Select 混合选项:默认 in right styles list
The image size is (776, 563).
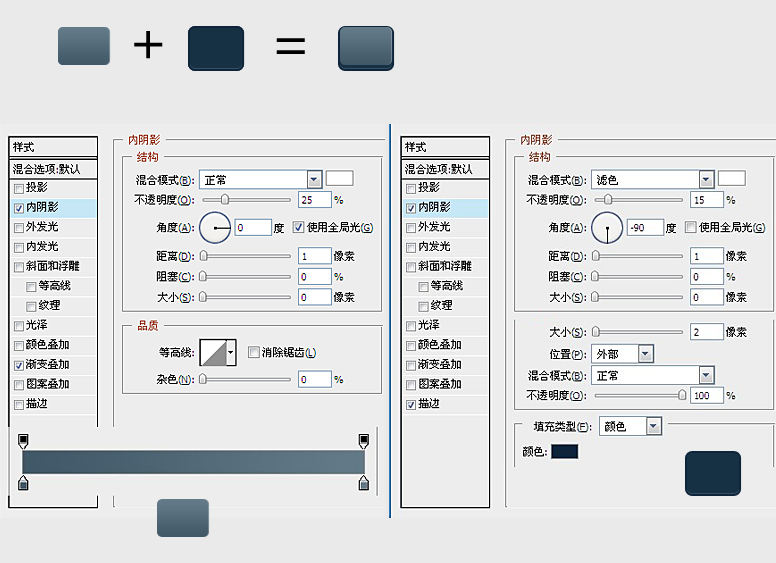point(445,169)
